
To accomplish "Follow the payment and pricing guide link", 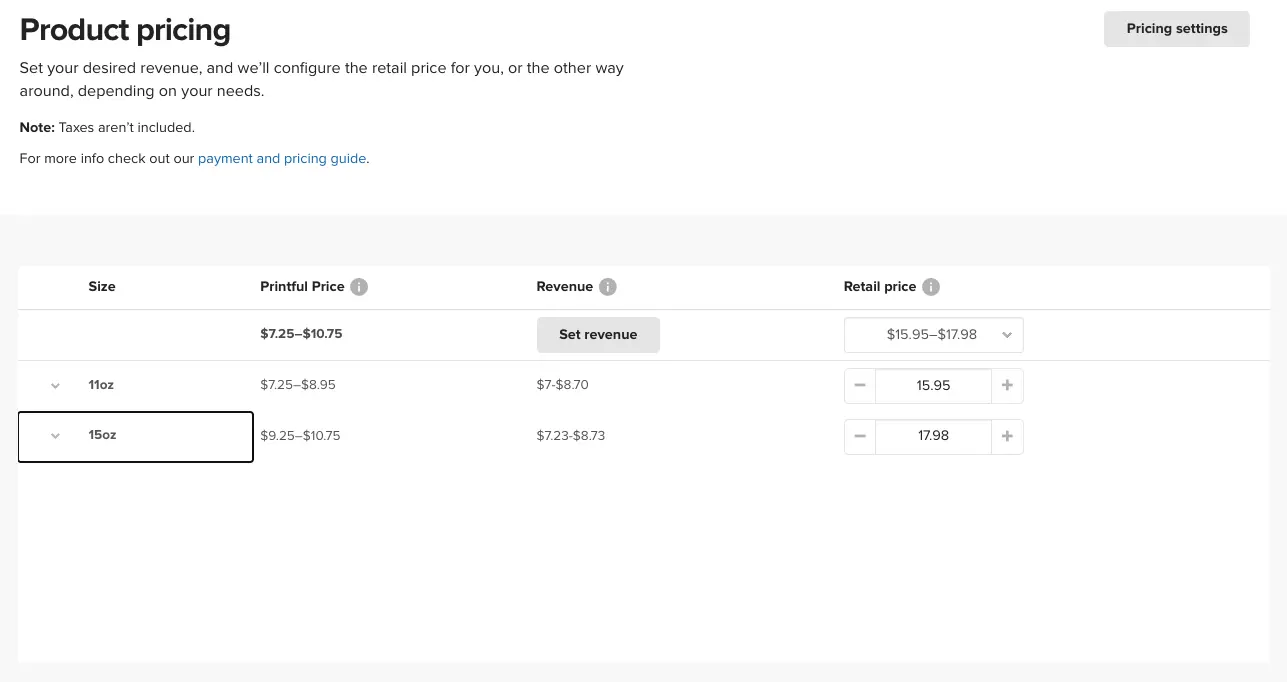I will coord(282,158).
